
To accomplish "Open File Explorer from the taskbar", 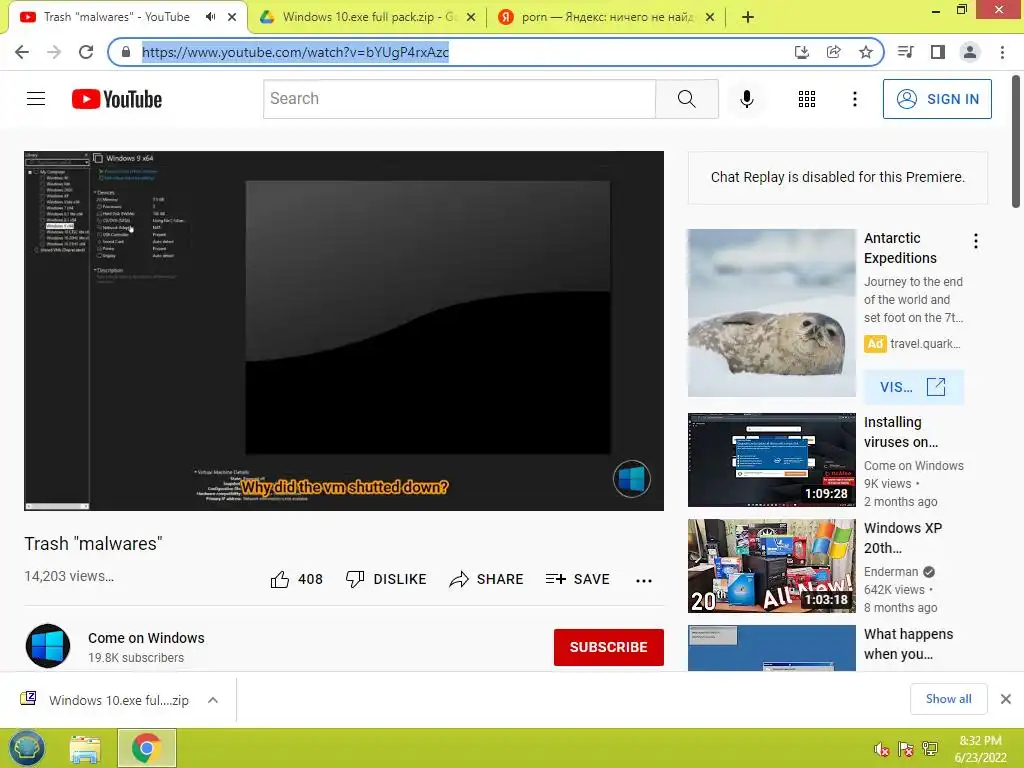I will 85,749.
